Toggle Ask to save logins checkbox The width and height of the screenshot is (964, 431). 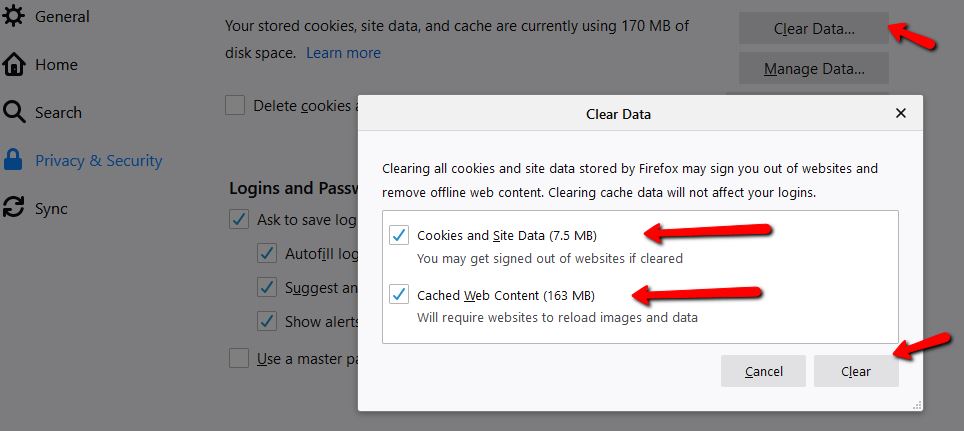pos(239,219)
